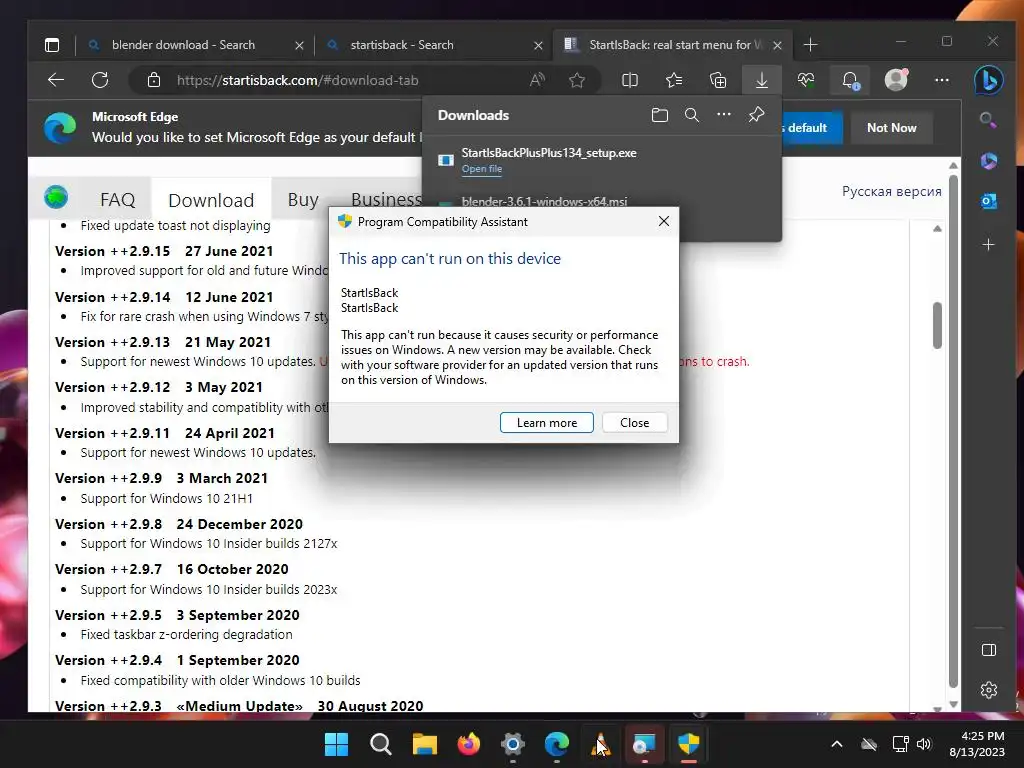Viewport: 1024px width, 768px height.
Task: Open Microsoft 365 sidebar icon
Action: tap(989, 161)
